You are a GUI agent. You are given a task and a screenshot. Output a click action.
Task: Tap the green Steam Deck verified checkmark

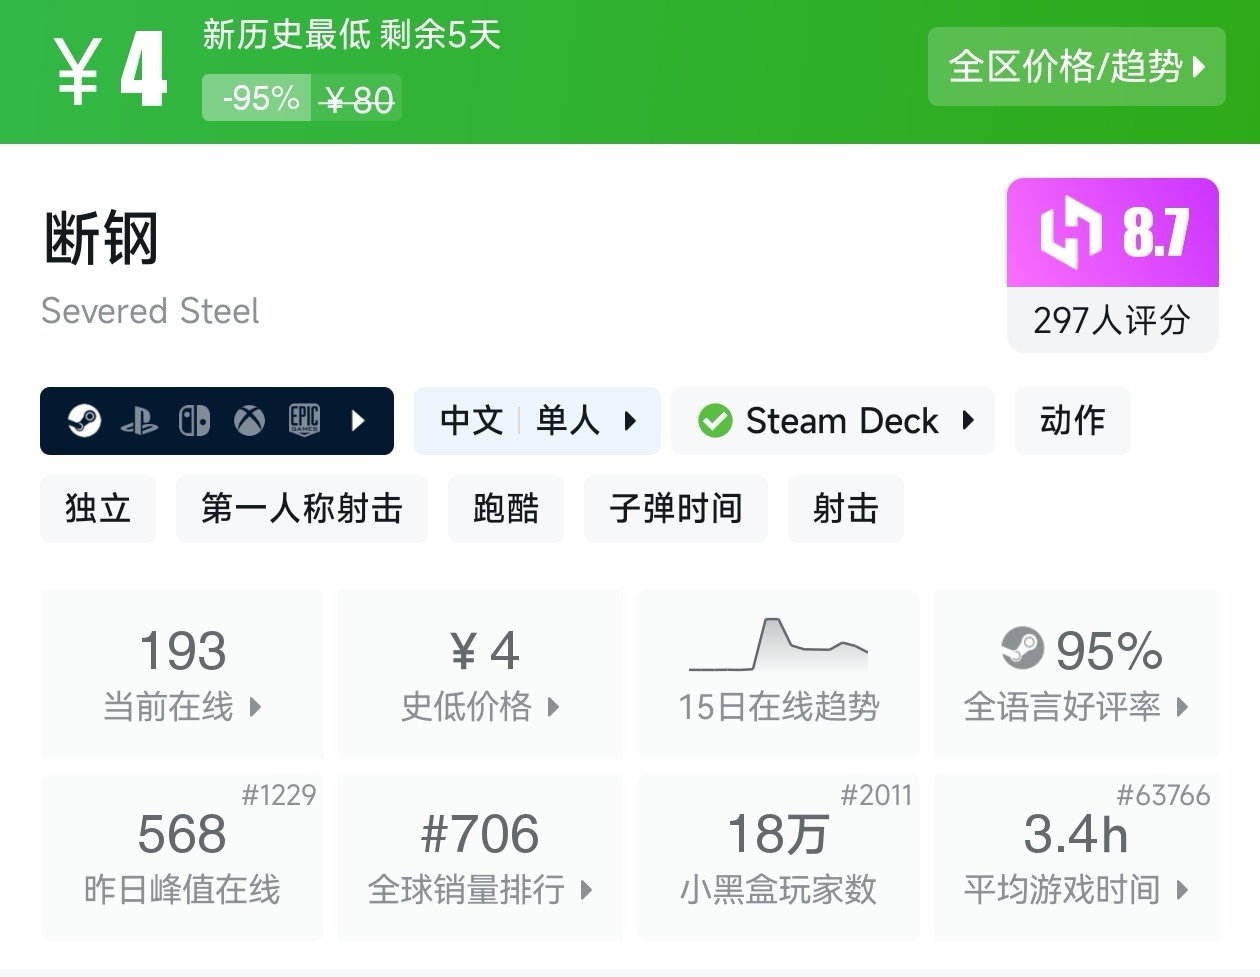715,421
